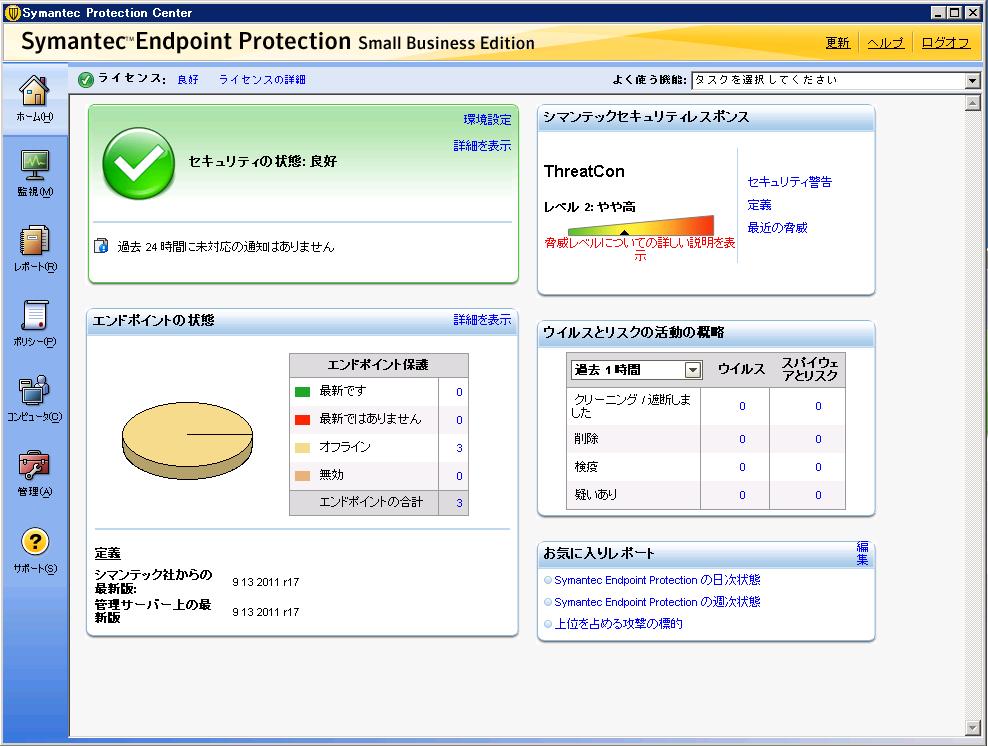Open セキュリティ警告 security alerts link
Viewport: 988px width, 746px height.
point(790,182)
